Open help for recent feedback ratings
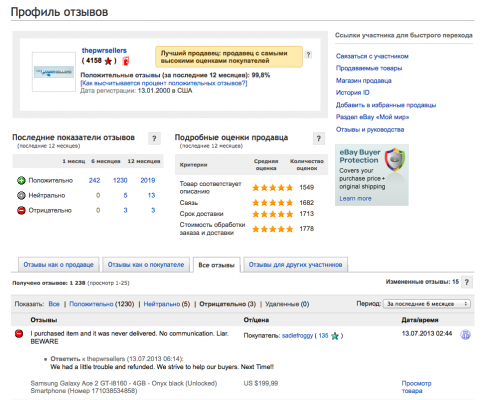 pos(154,138)
